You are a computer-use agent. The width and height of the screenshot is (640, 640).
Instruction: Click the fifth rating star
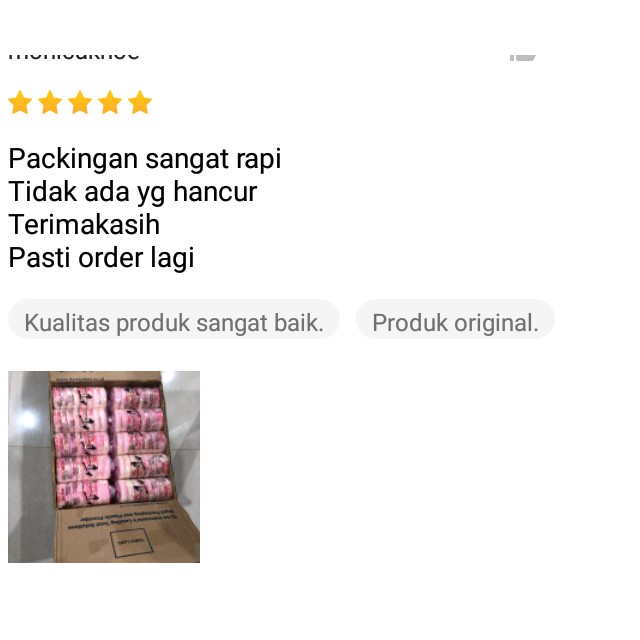coord(140,102)
